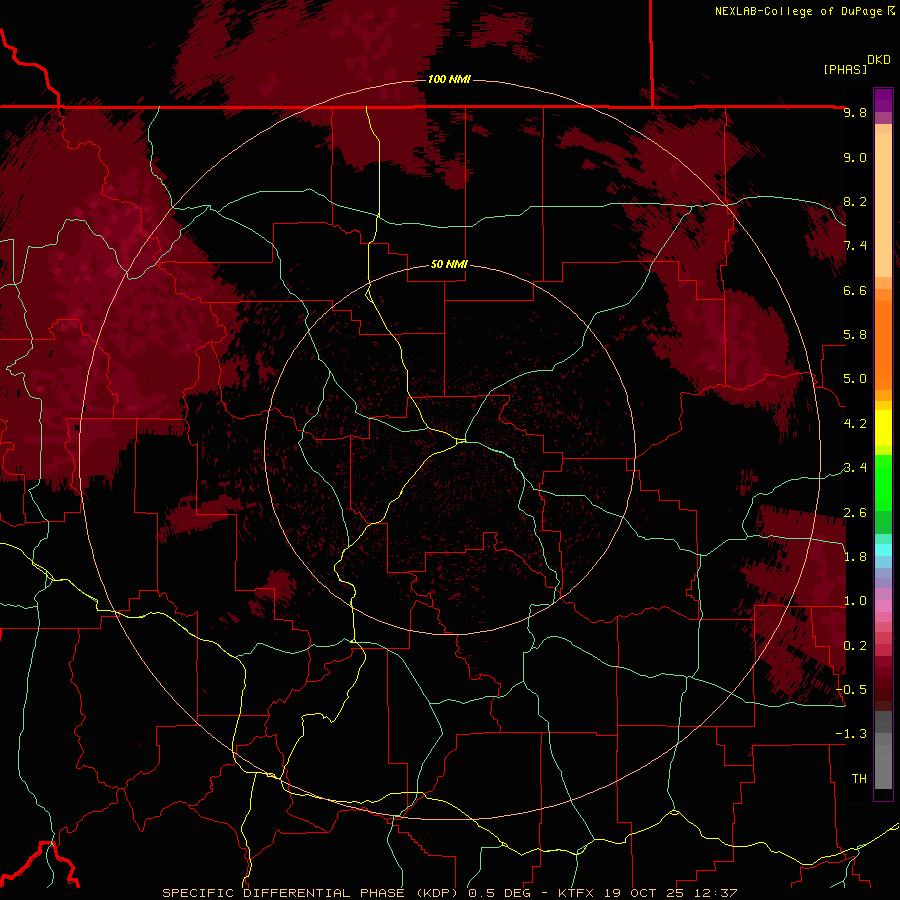Click the [PHAS] label above the legend
The image size is (900, 900).
(x=845, y=69)
